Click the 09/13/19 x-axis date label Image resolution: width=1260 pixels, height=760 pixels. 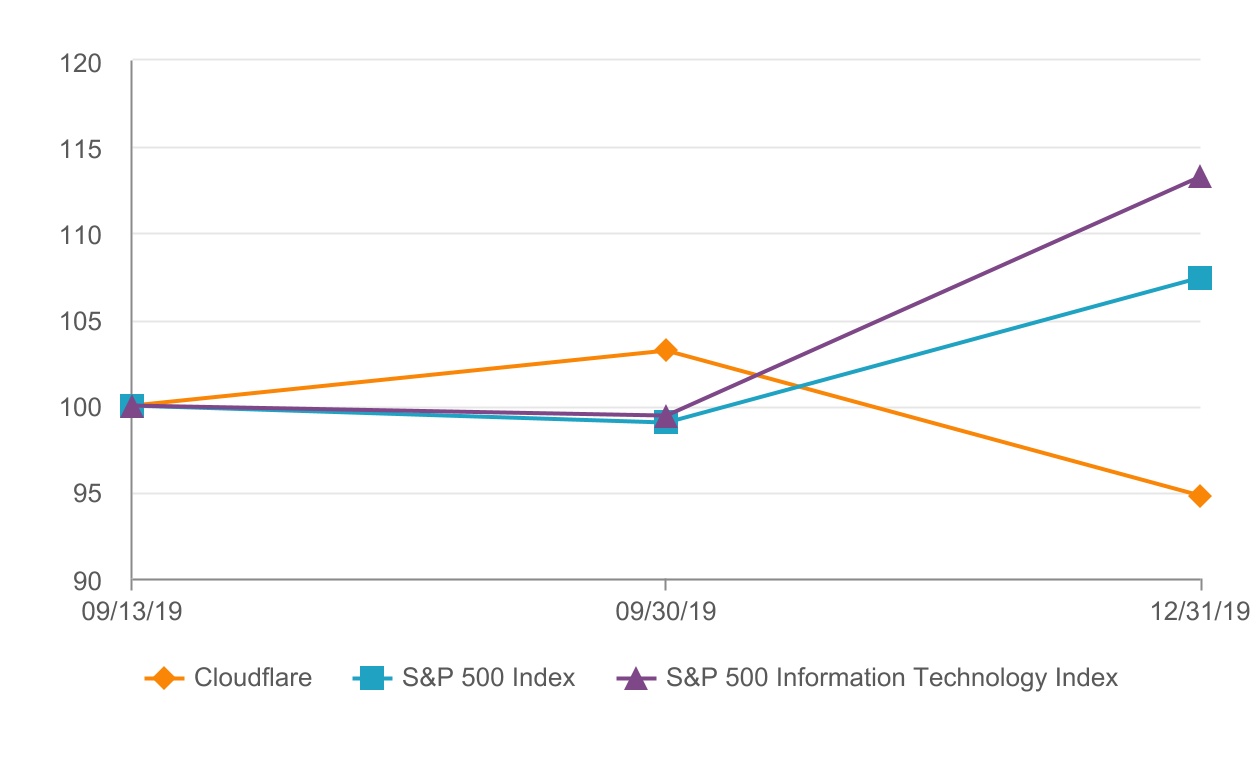click(132, 611)
